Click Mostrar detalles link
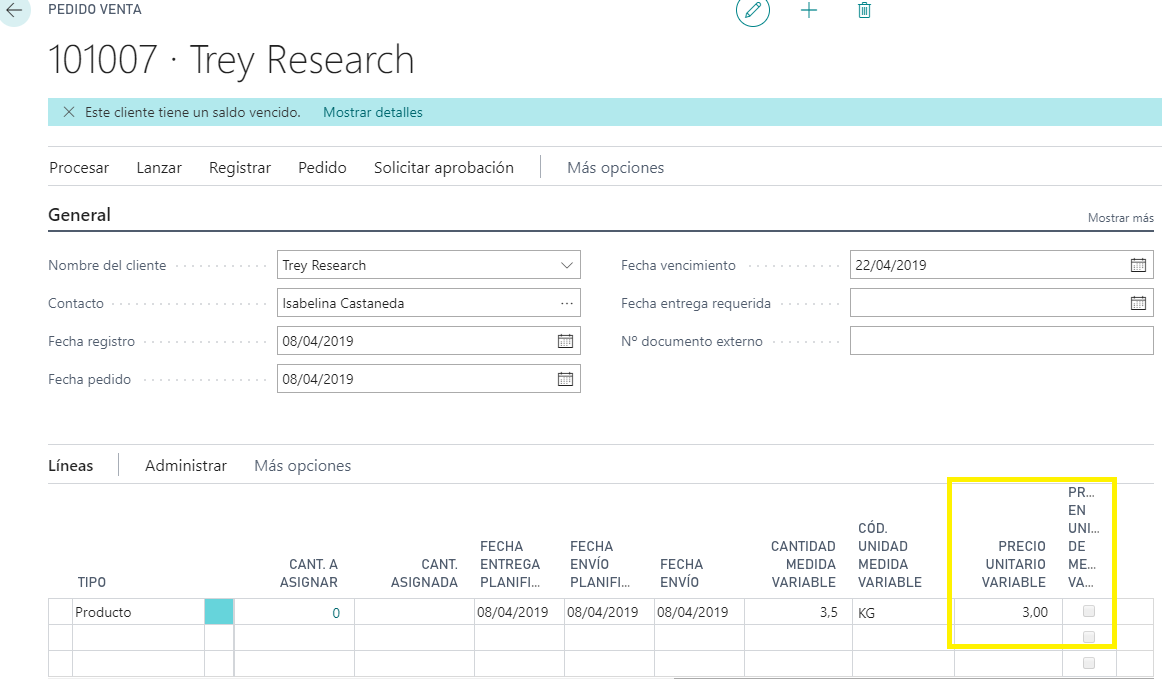 pos(373,112)
